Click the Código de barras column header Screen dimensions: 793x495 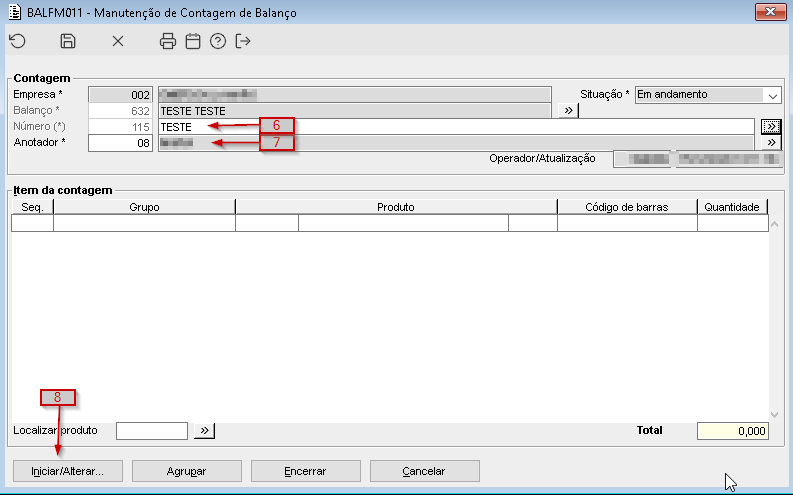[x=627, y=207]
